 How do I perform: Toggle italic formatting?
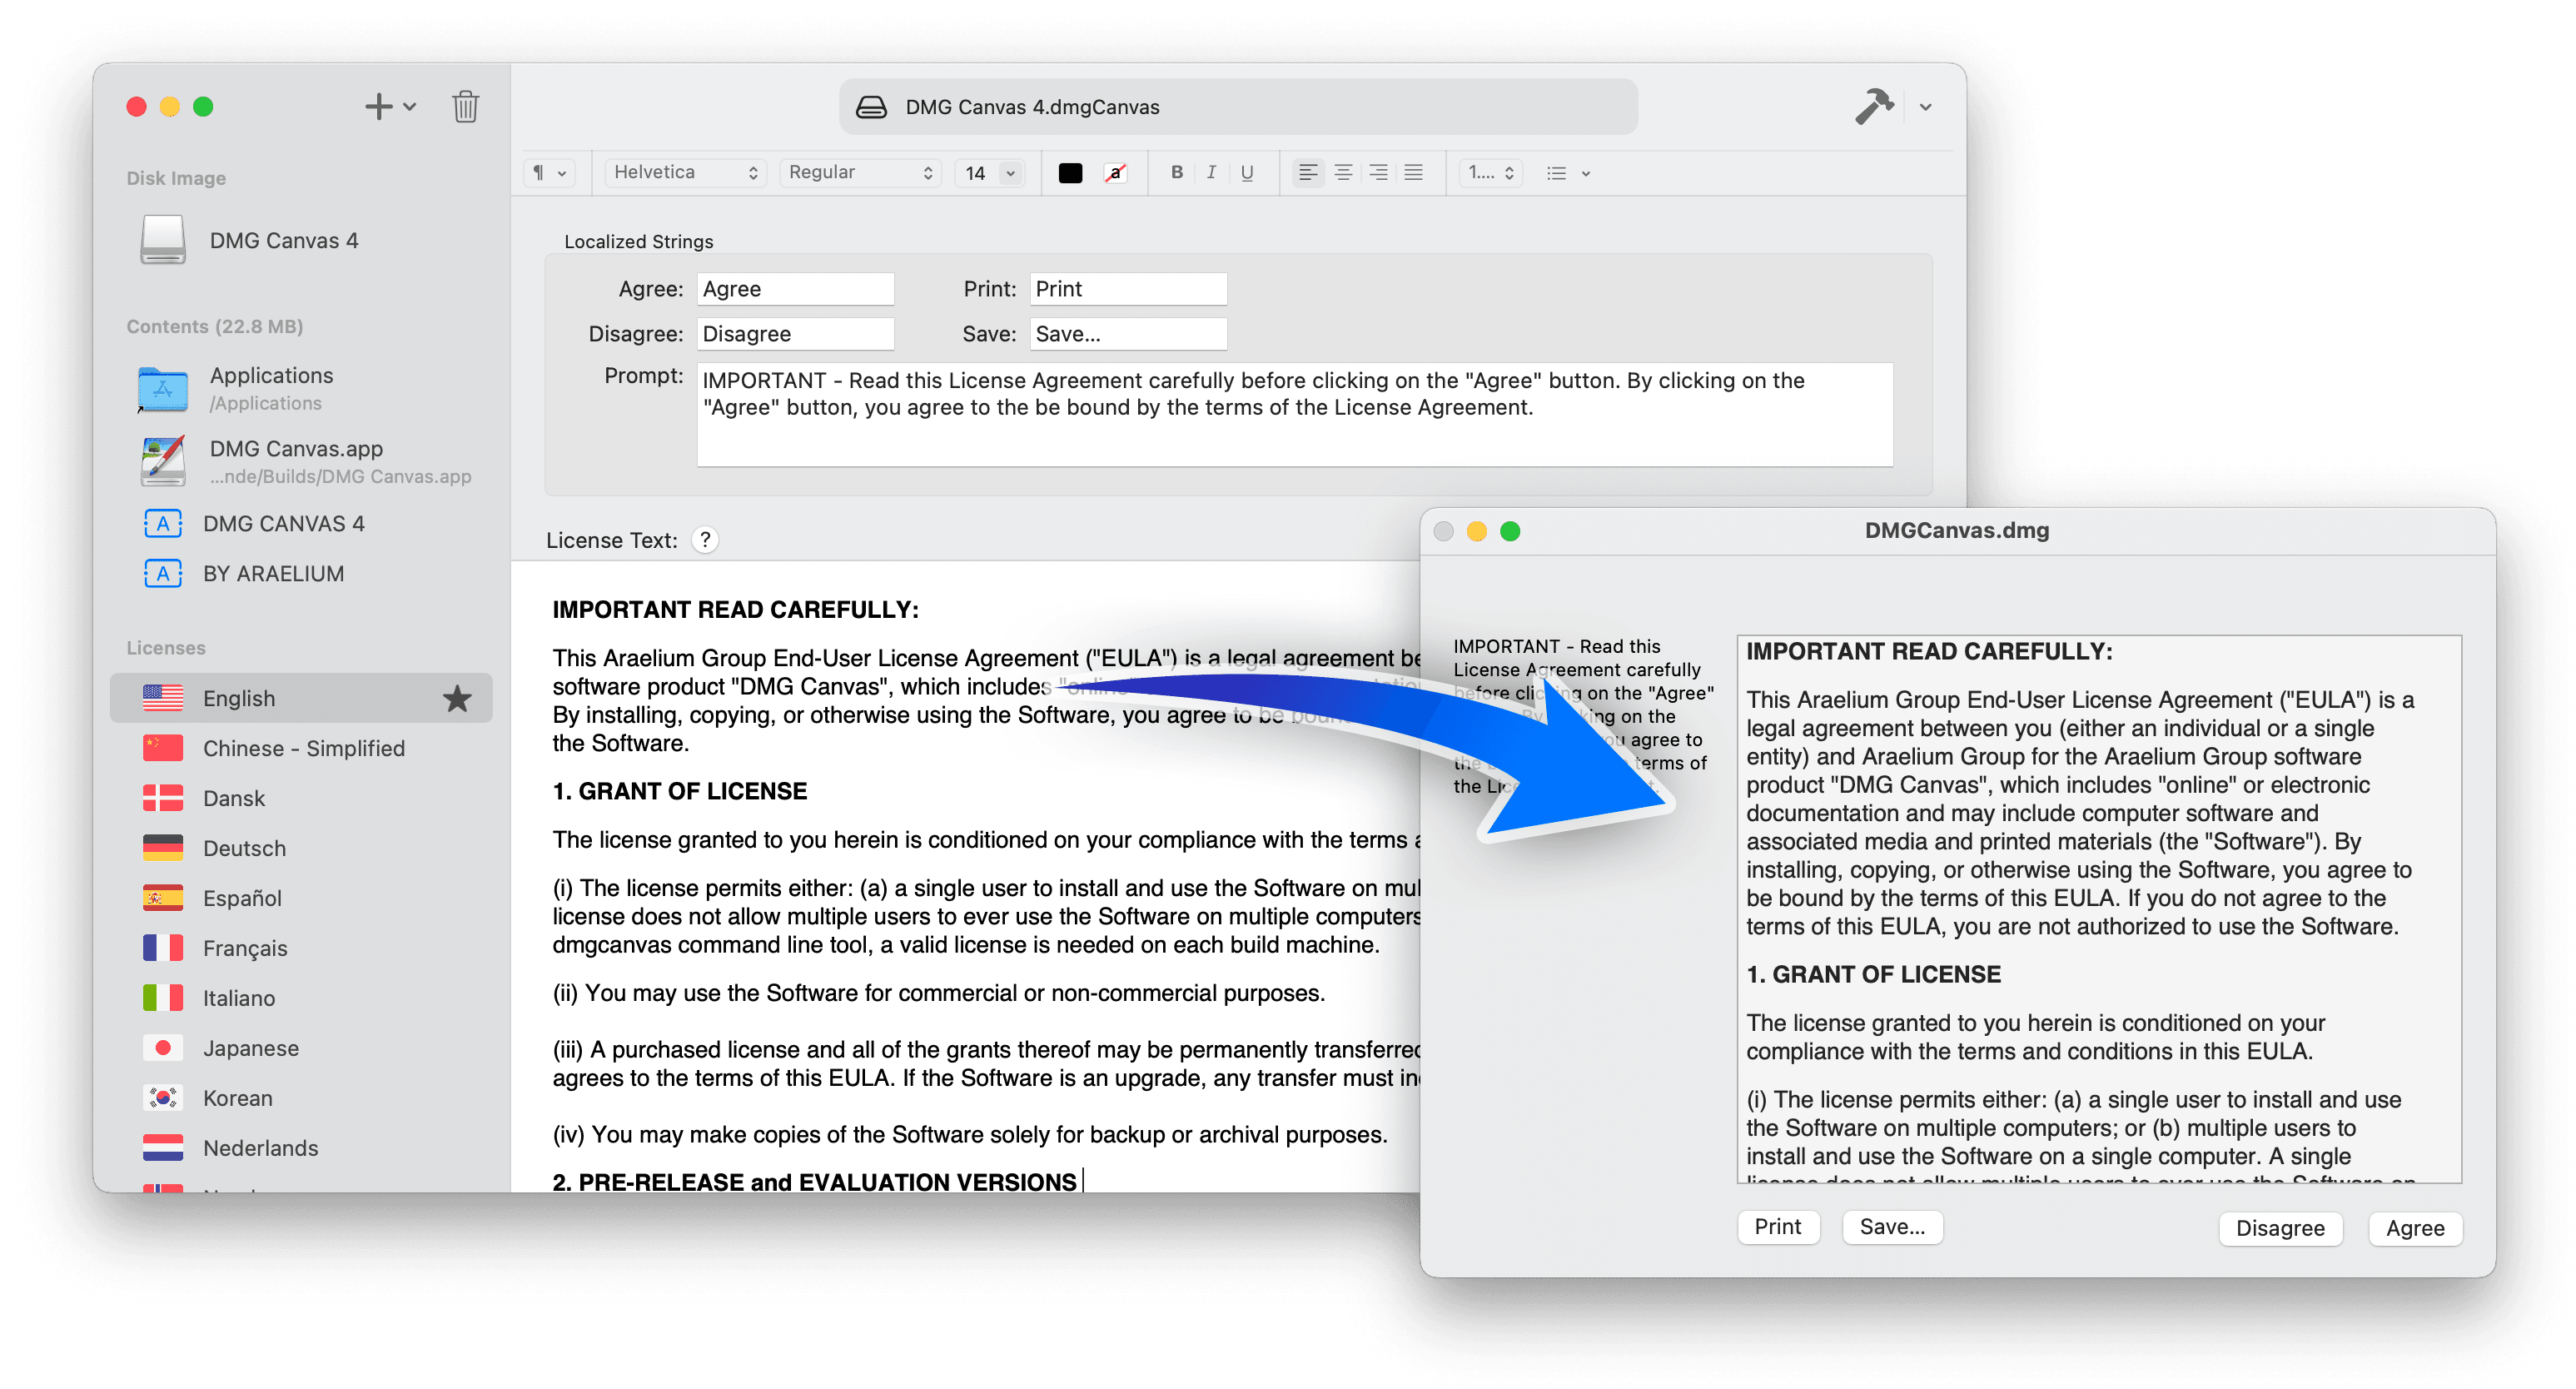pos(1211,172)
